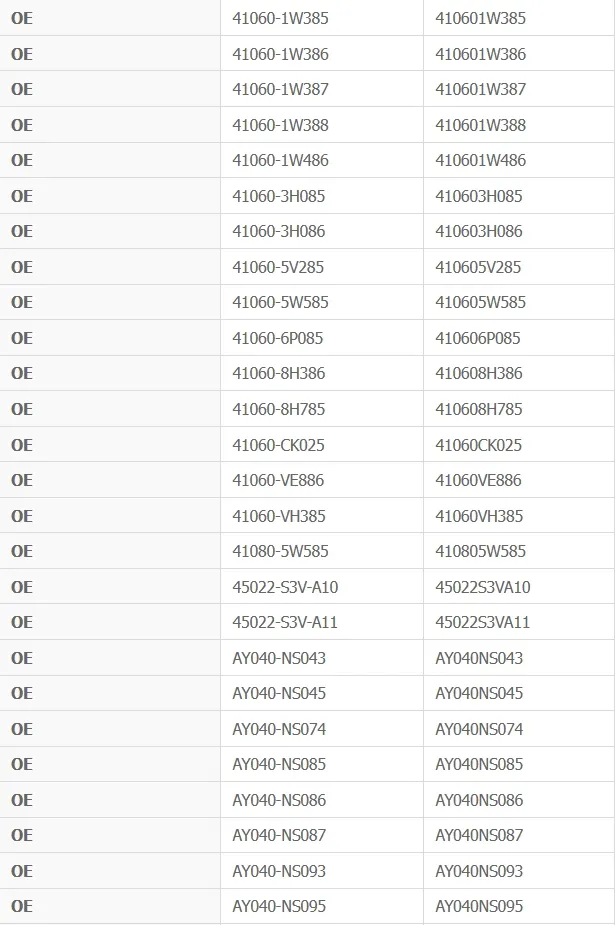Viewport: 615px width, 925px height.
Task: Select part number 41060-8H386
Action: coord(278,373)
